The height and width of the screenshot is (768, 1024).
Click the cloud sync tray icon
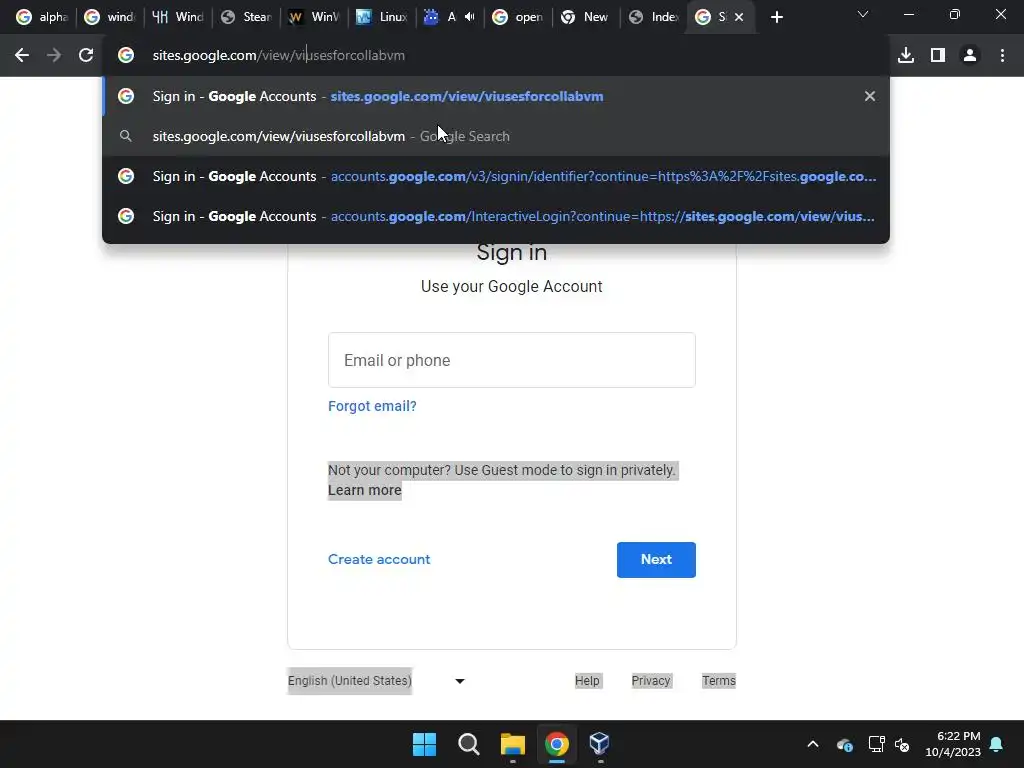pyautogui.click(x=844, y=744)
